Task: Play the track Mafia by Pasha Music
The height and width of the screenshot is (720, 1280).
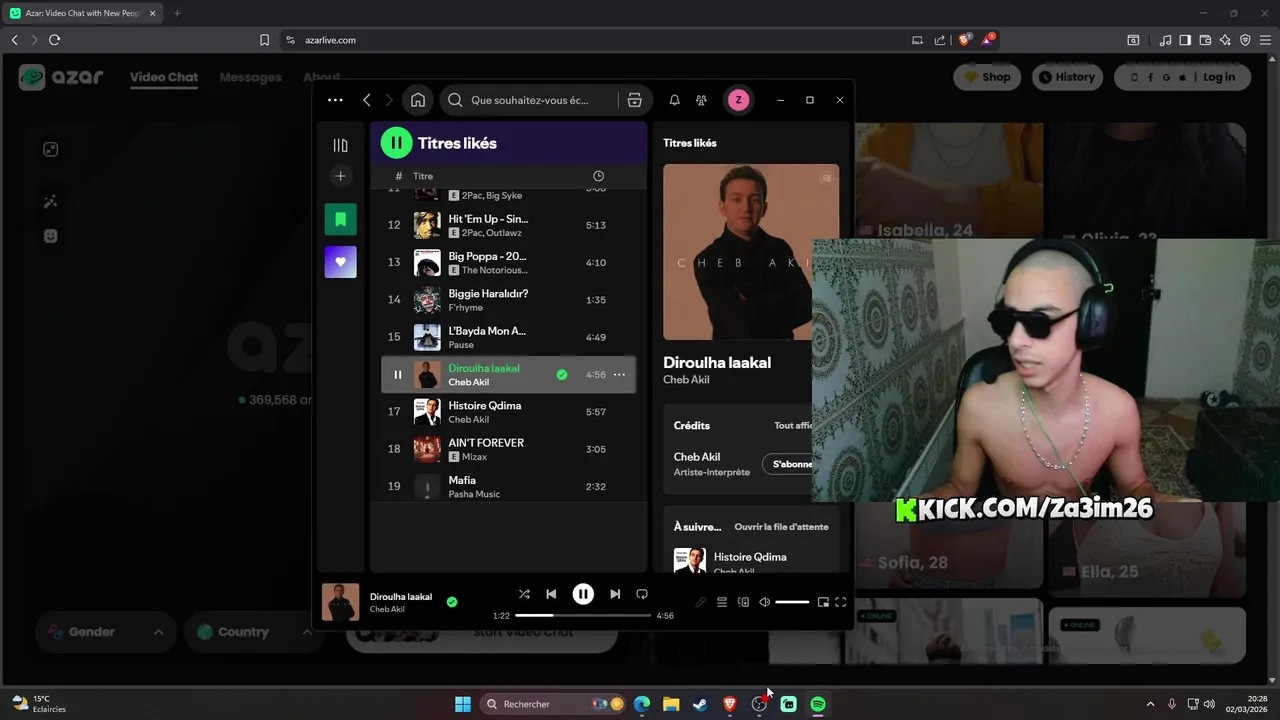Action: (x=510, y=486)
